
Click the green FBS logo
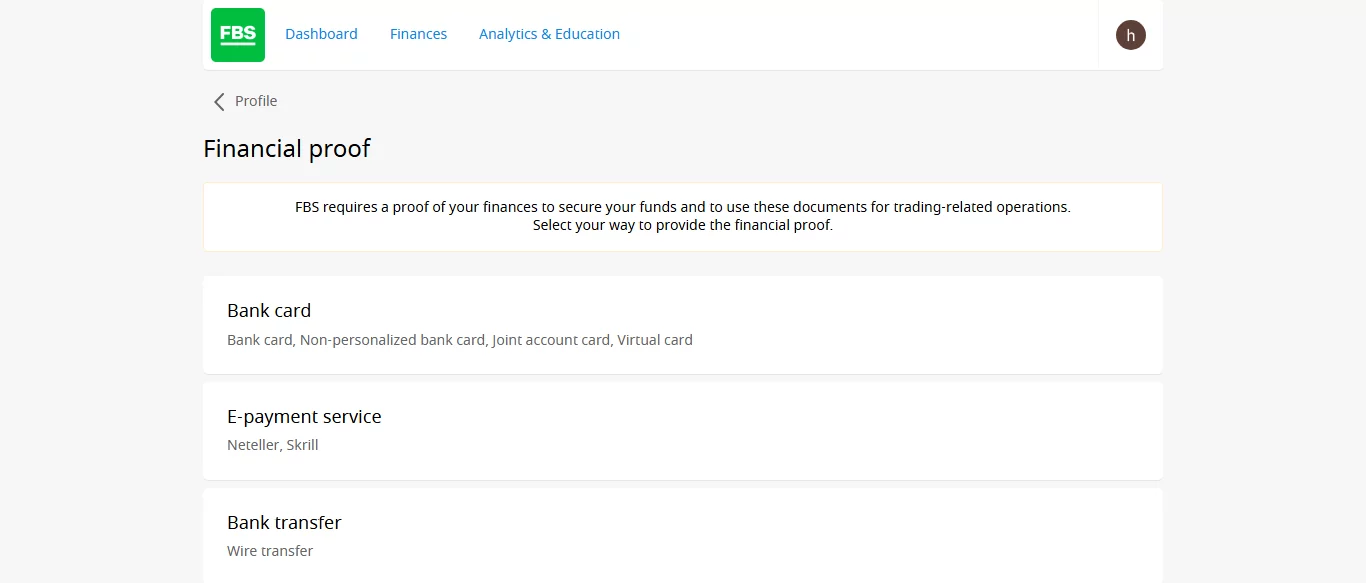pos(238,35)
